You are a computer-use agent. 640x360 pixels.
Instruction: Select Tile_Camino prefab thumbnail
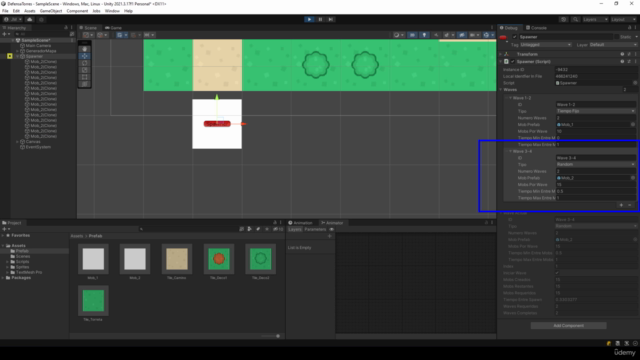[177, 259]
